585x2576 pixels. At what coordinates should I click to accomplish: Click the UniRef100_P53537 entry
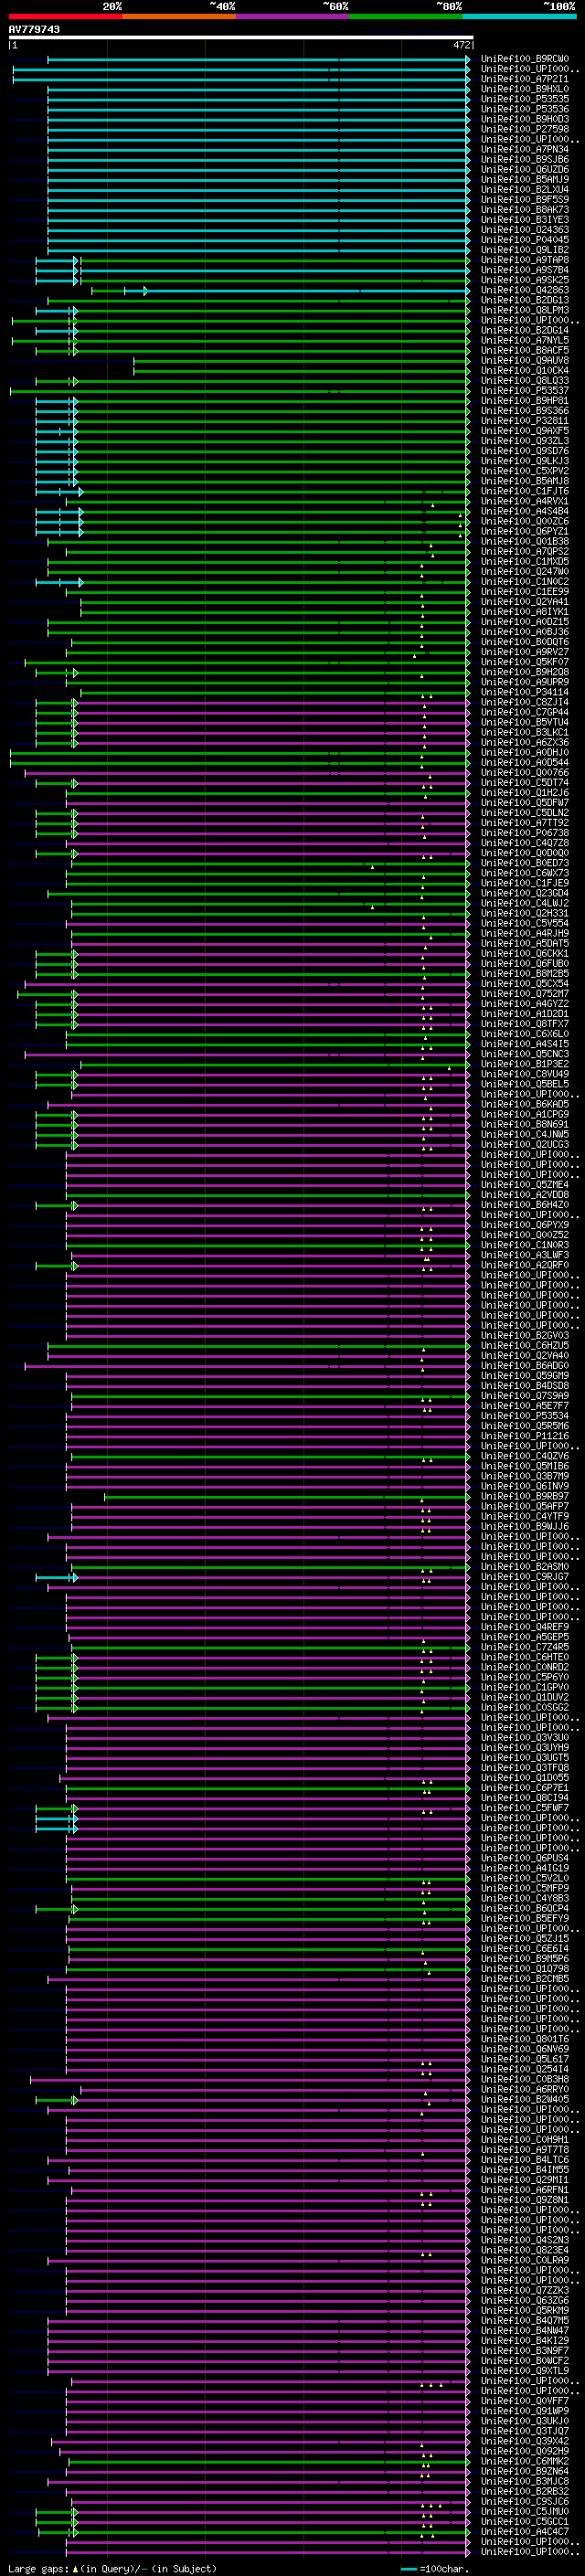tap(525, 391)
